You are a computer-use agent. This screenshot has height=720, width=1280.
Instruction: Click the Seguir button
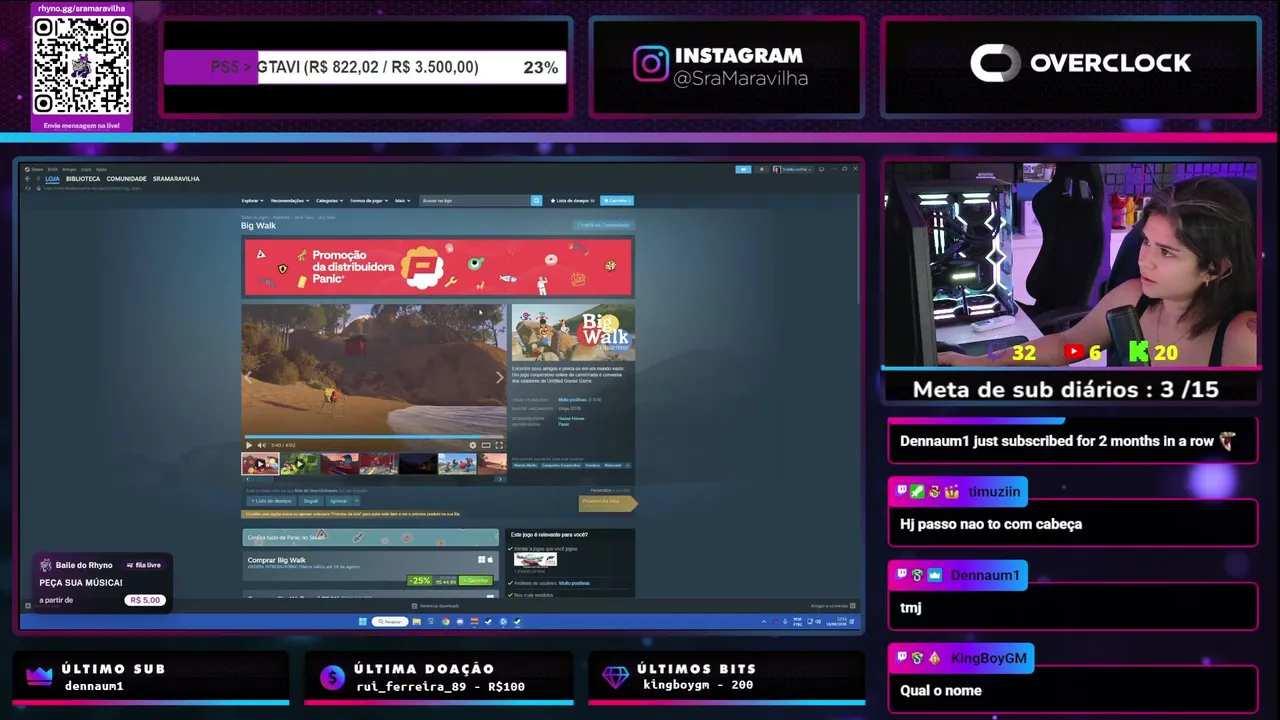pos(312,501)
